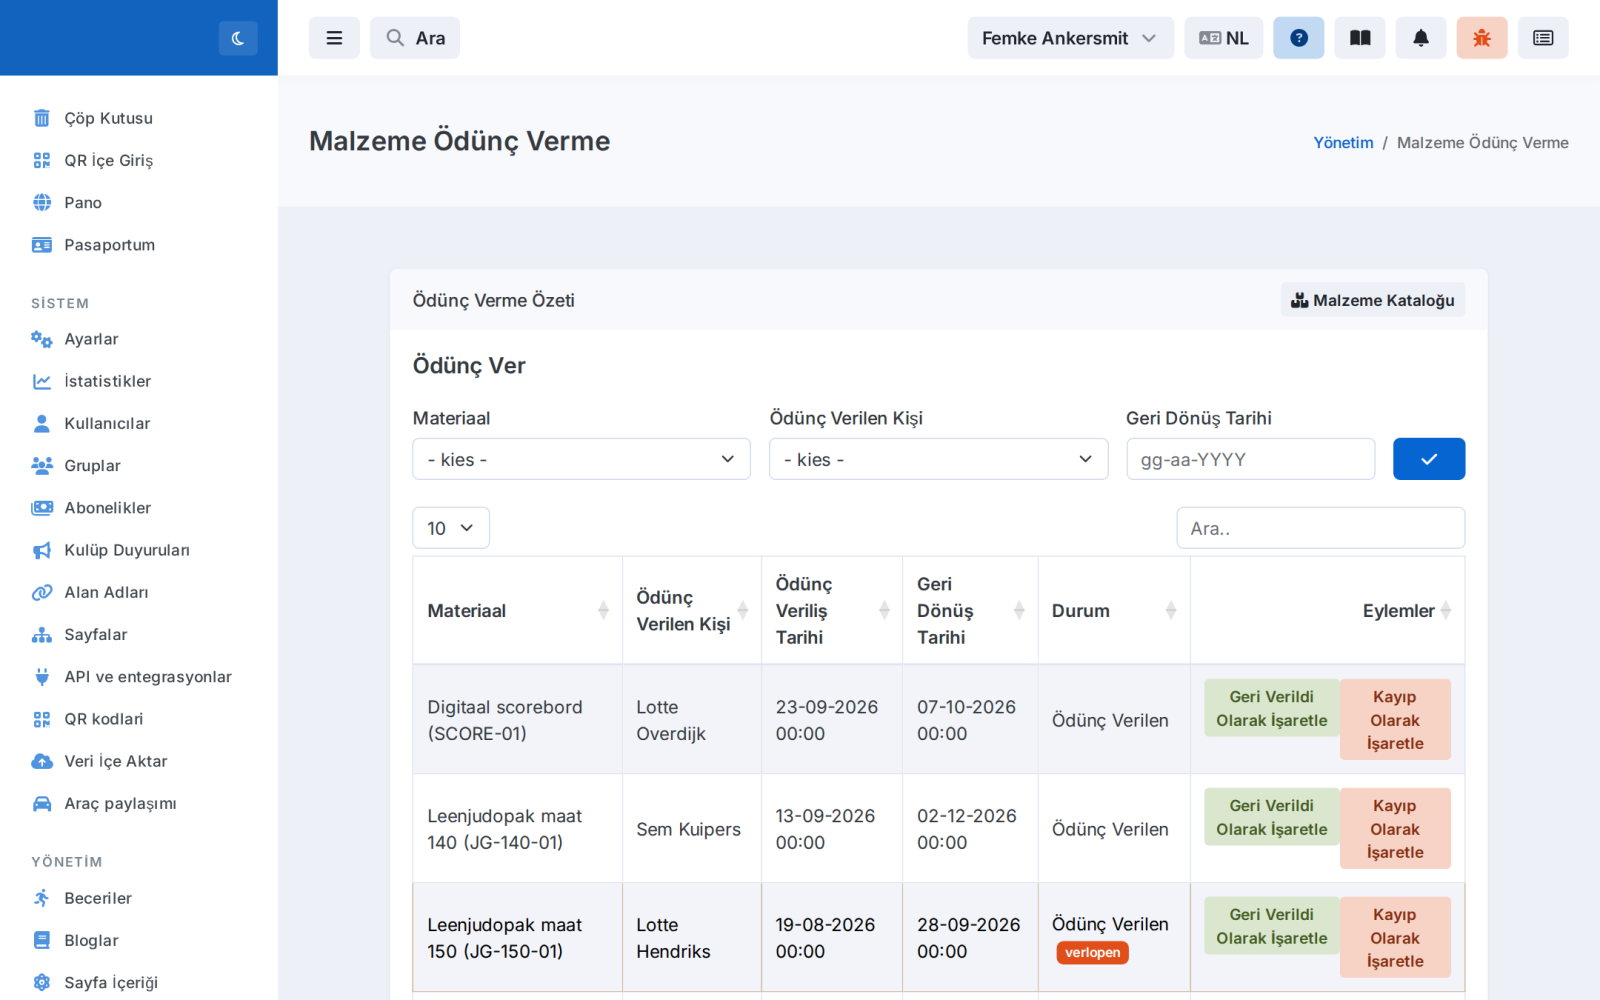The width and height of the screenshot is (1600, 1000).
Task: Open the help question mark icon
Action: coord(1299,38)
